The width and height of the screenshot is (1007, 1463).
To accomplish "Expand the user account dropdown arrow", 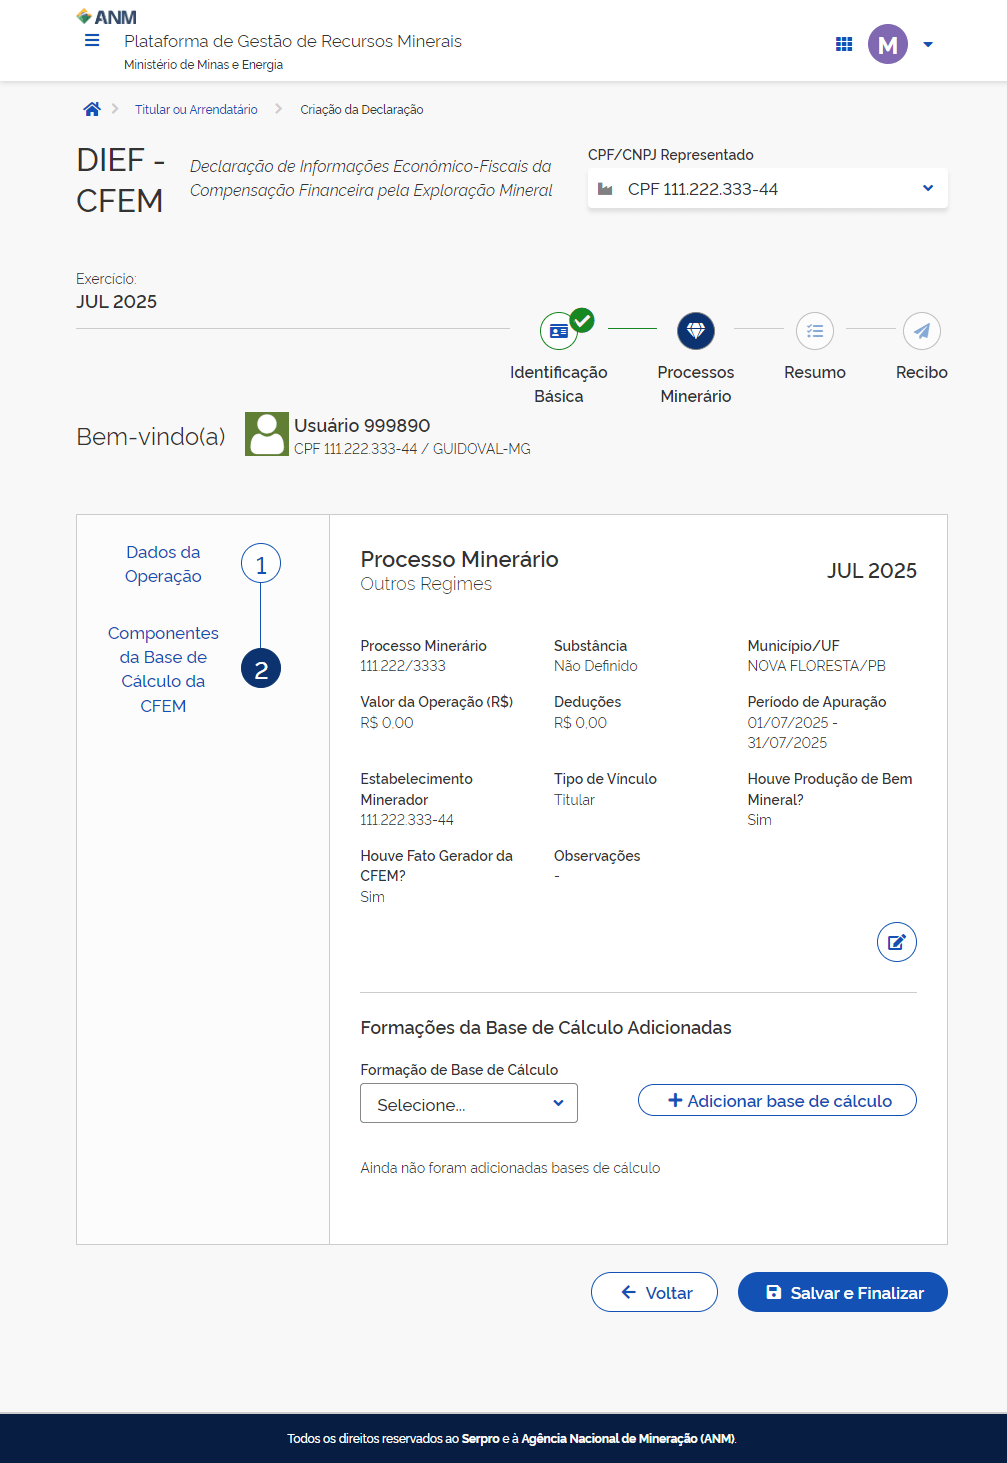I will pyautogui.click(x=928, y=44).
